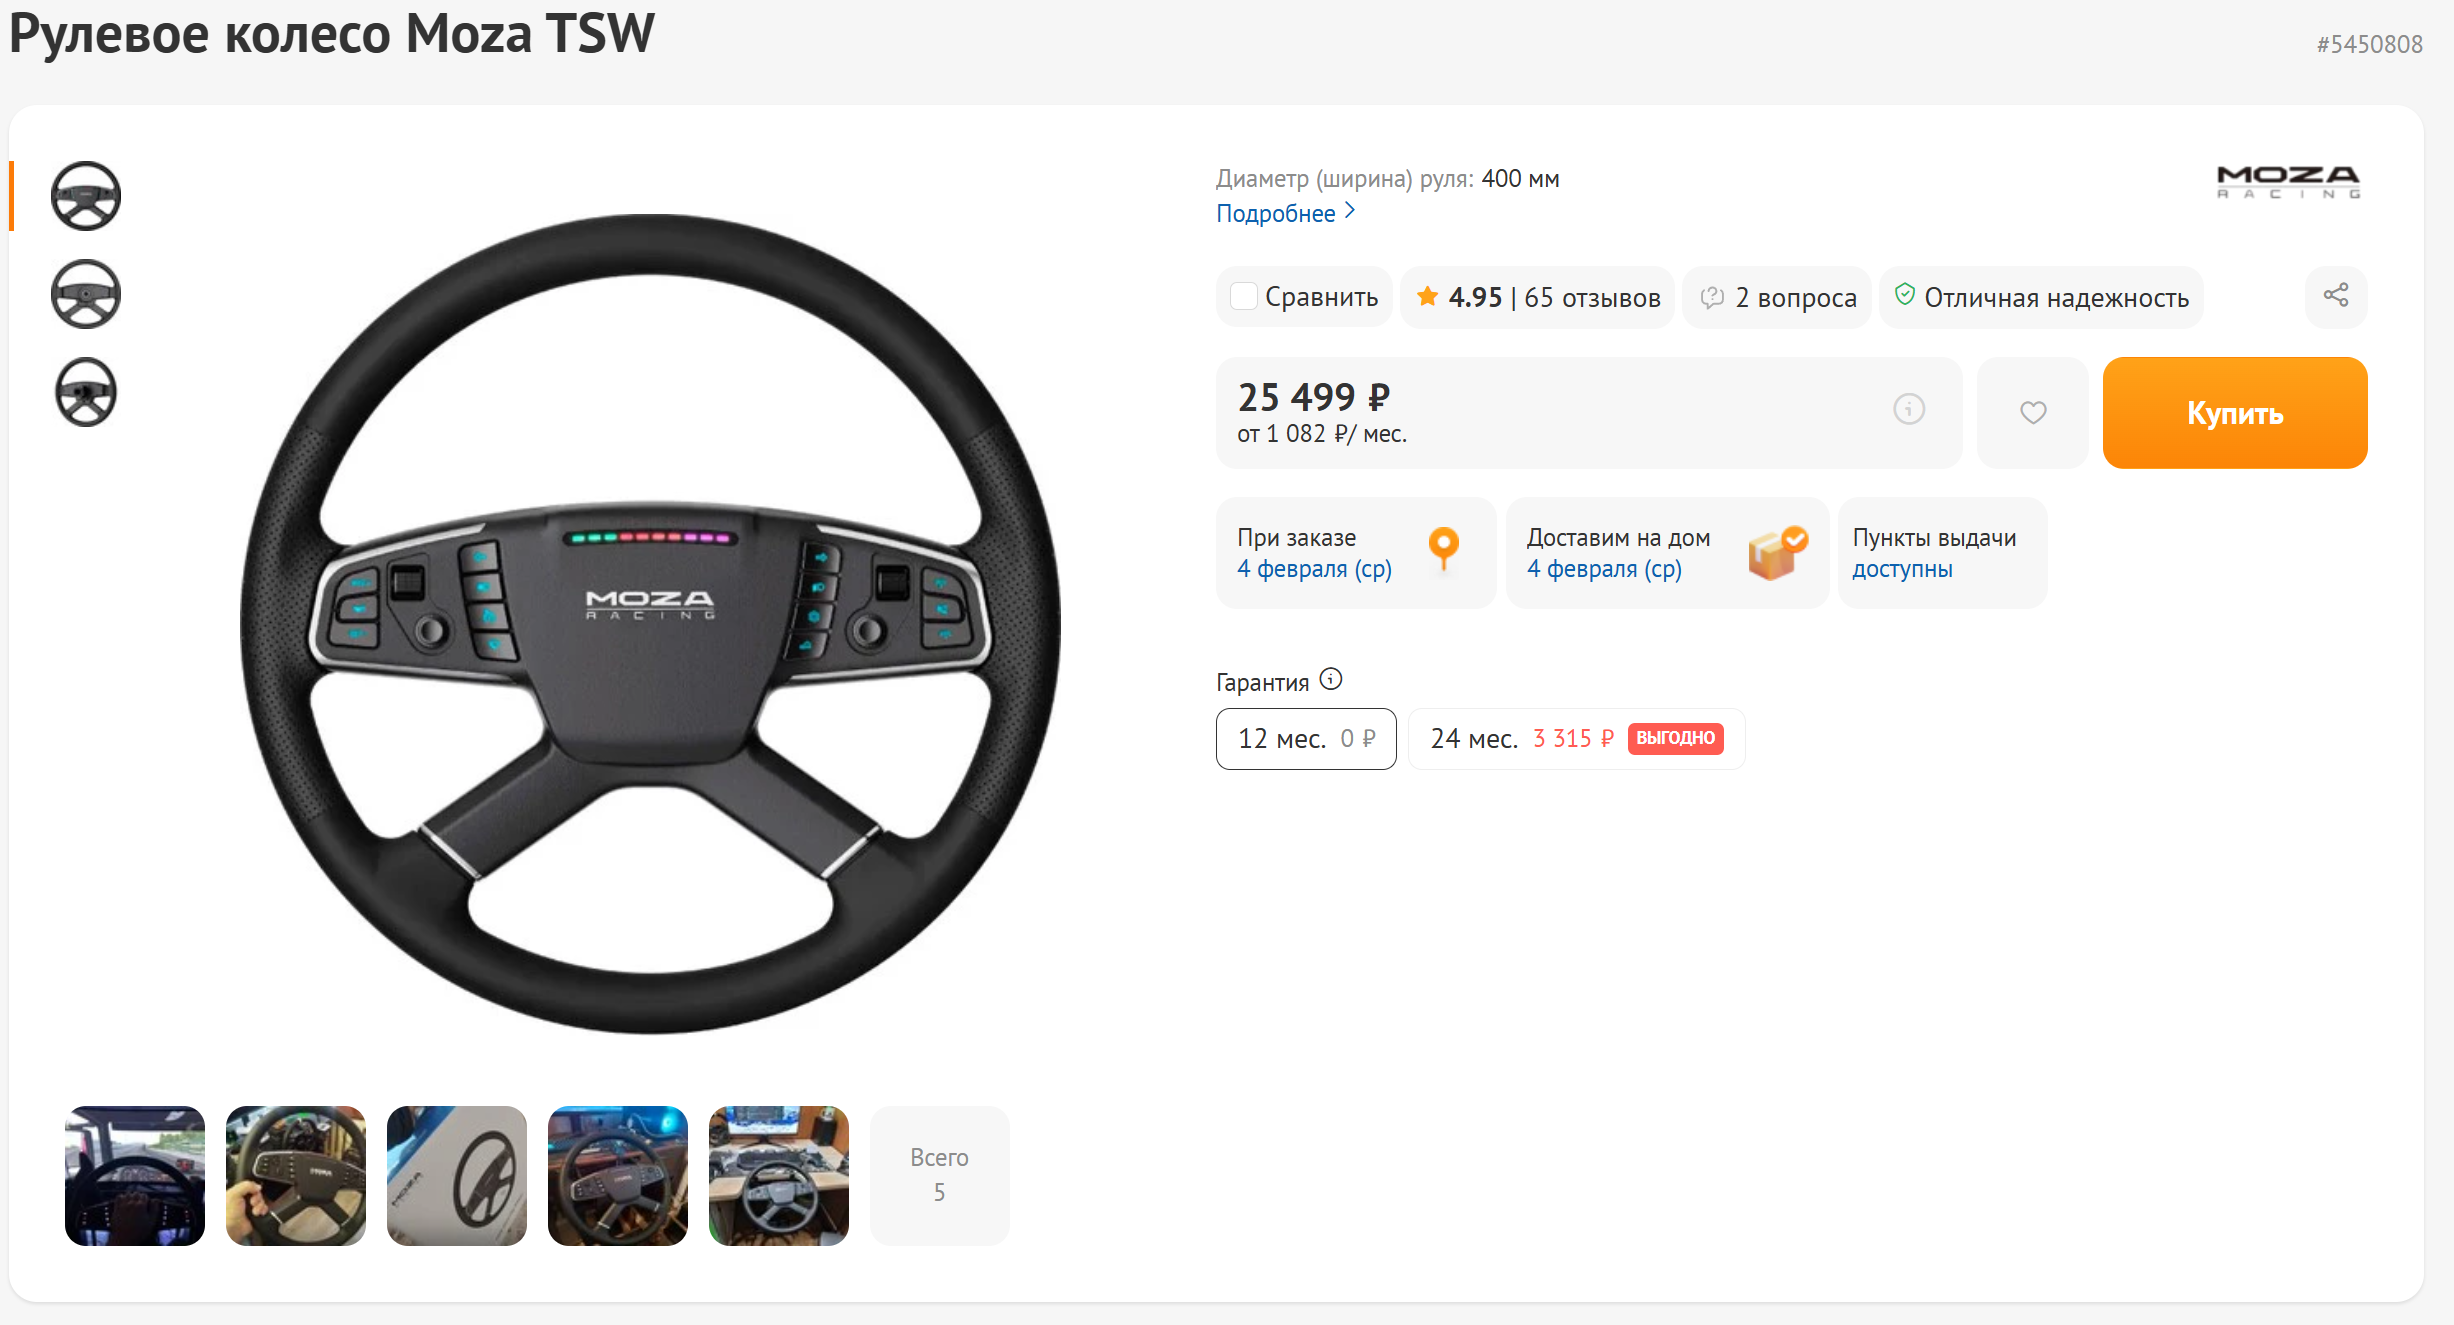
Task: Click the share icon button
Action: [2335, 296]
